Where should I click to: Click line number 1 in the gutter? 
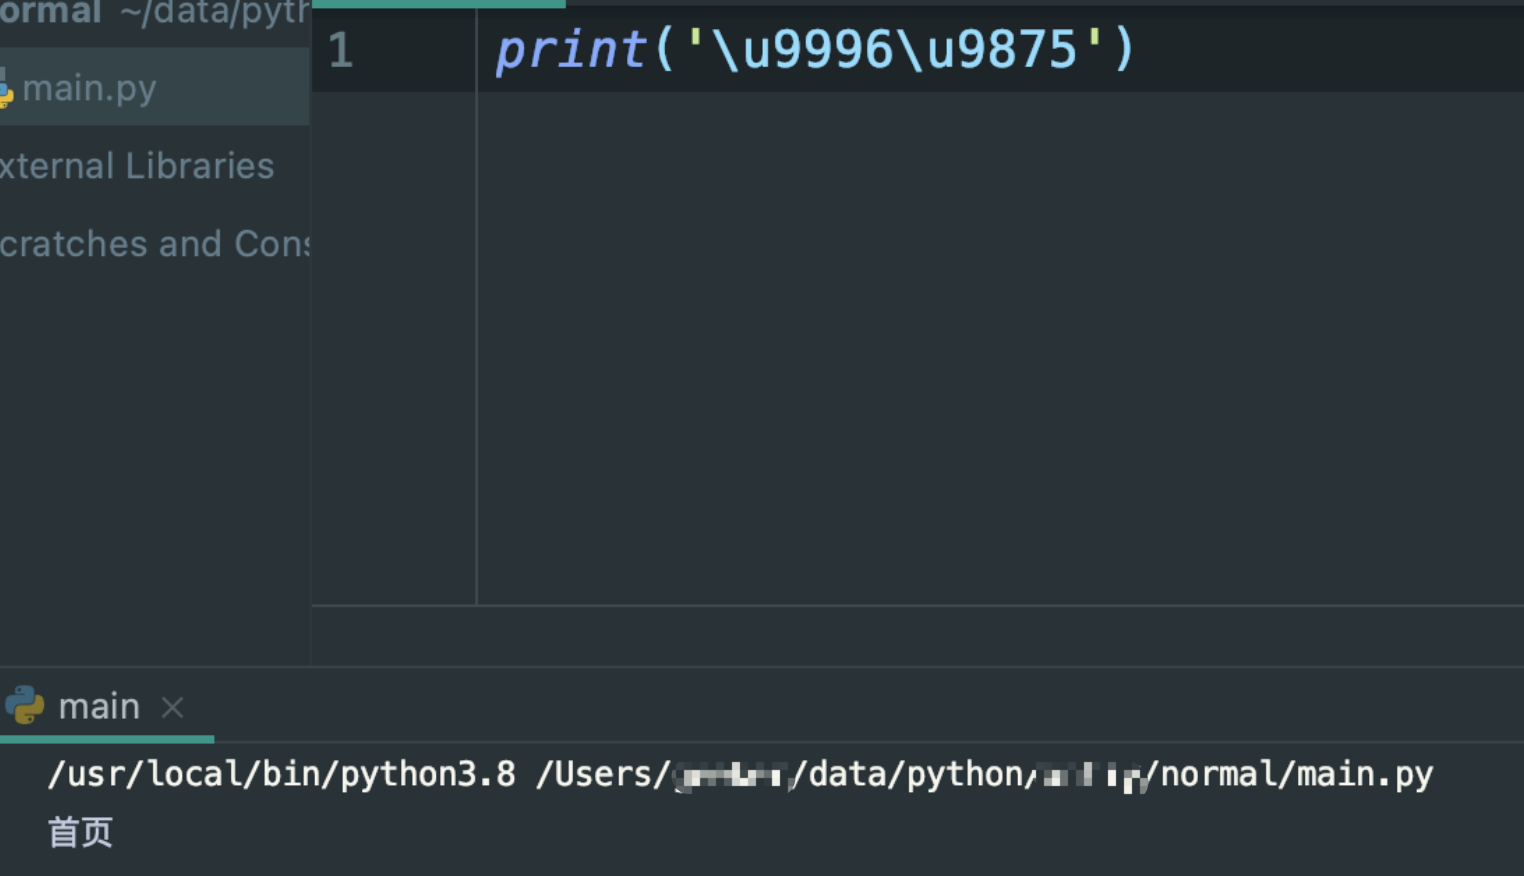(340, 50)
